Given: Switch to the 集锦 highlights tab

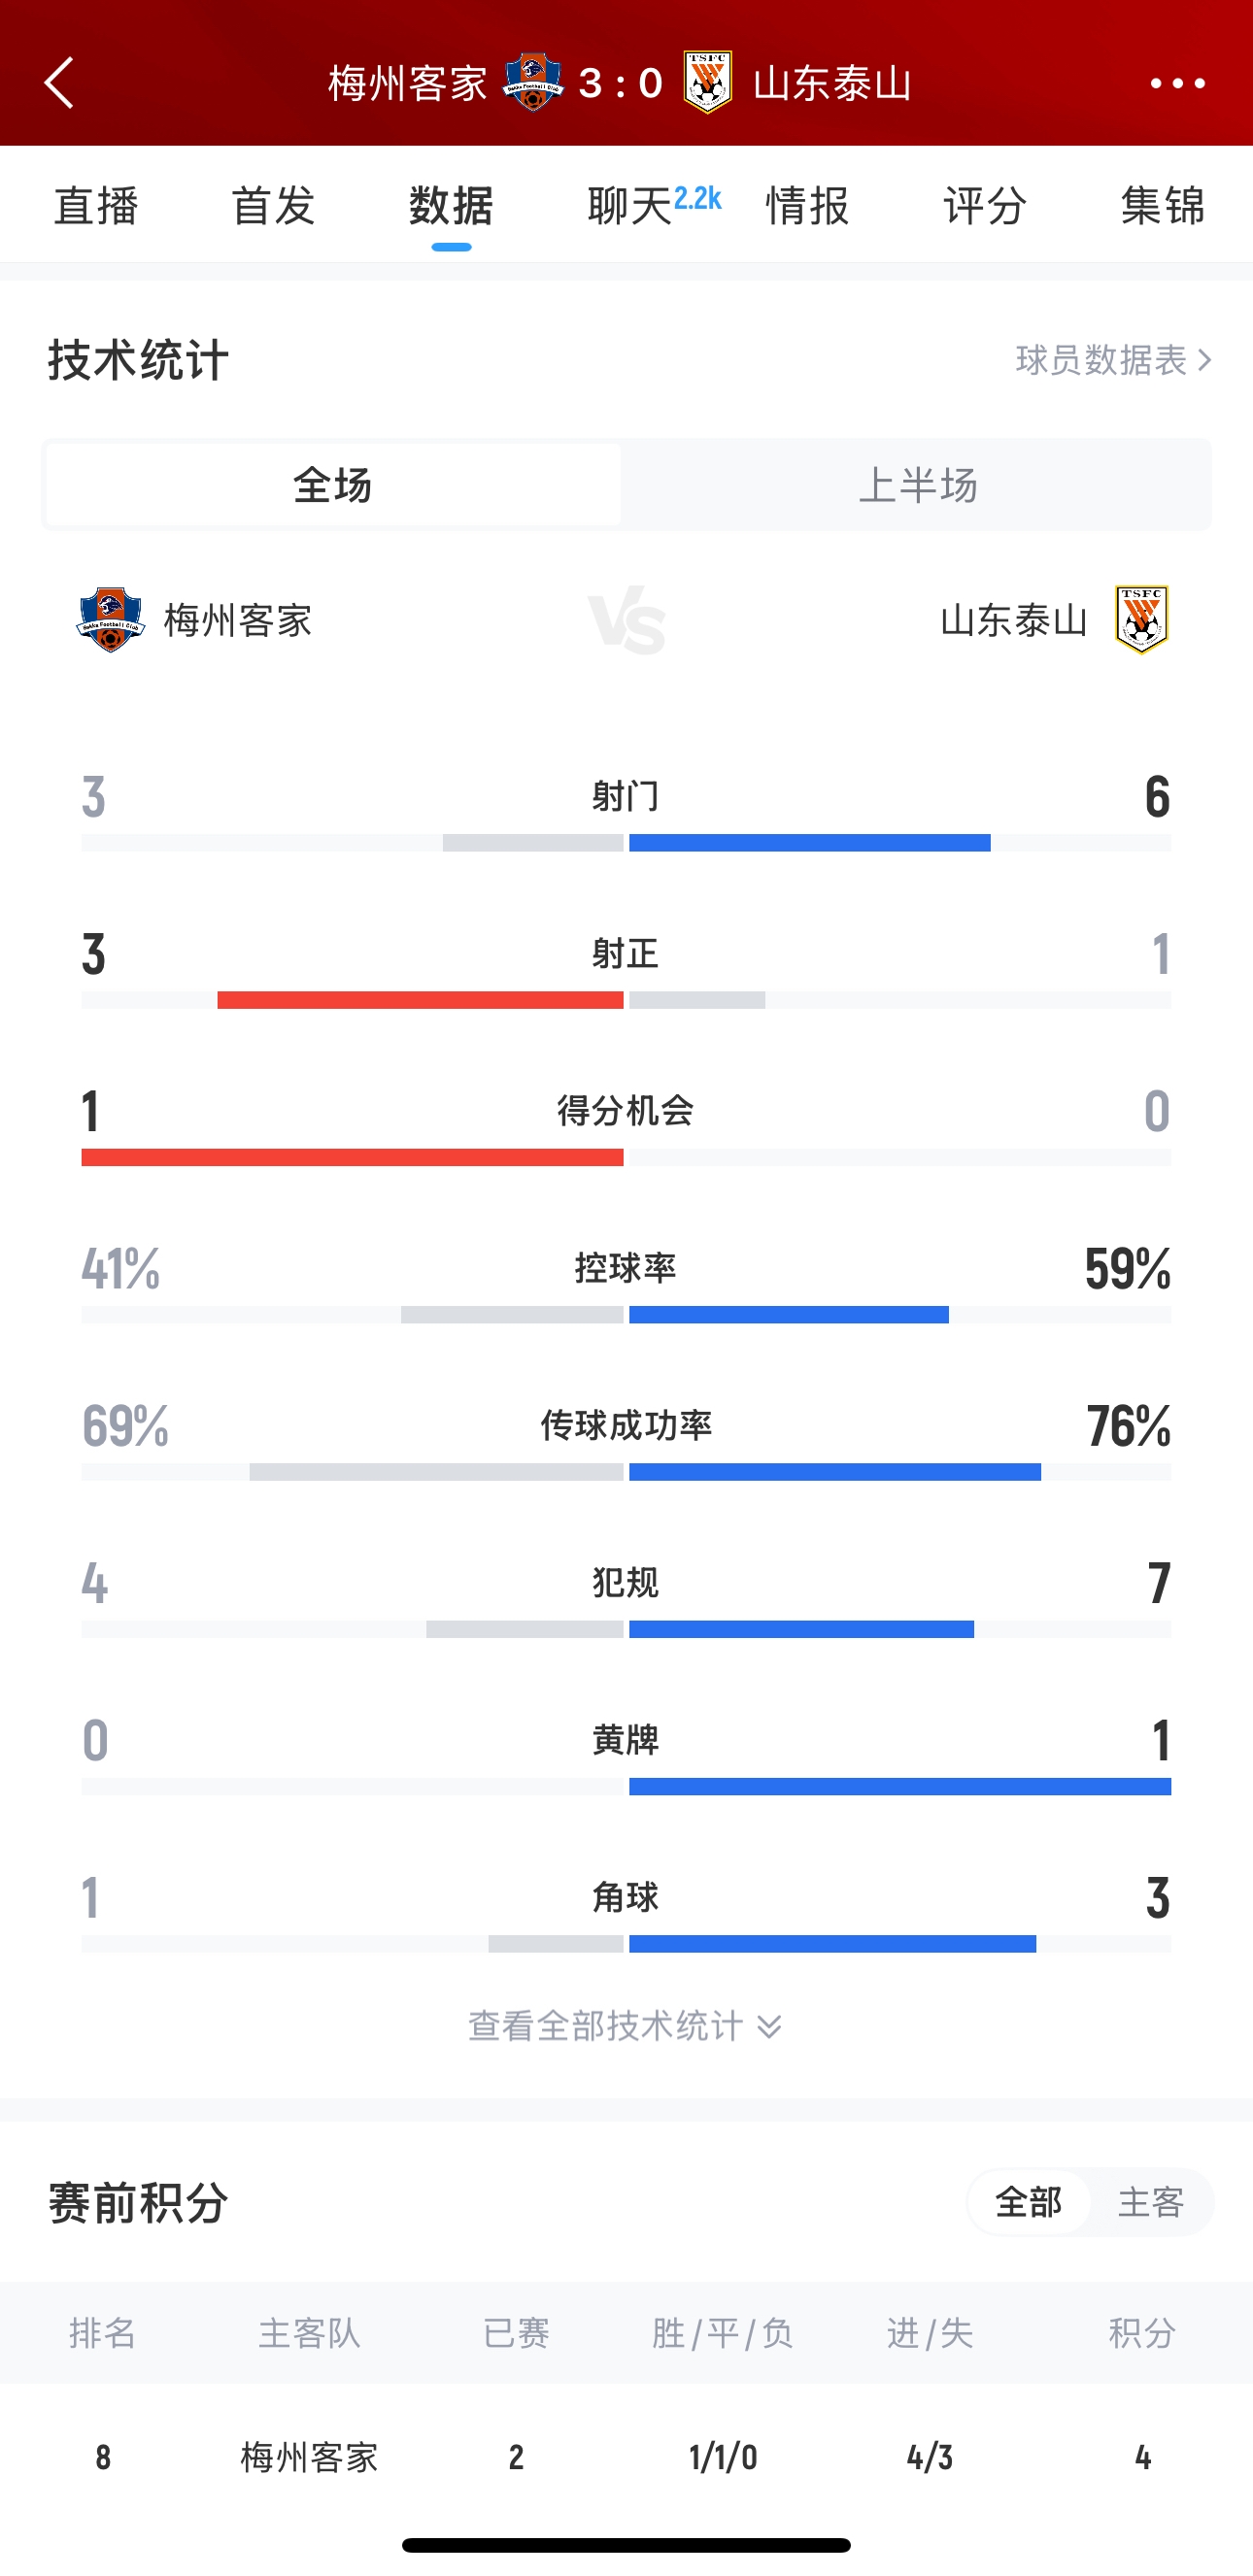Looking at the screenshot, I should coord(1162,206).
